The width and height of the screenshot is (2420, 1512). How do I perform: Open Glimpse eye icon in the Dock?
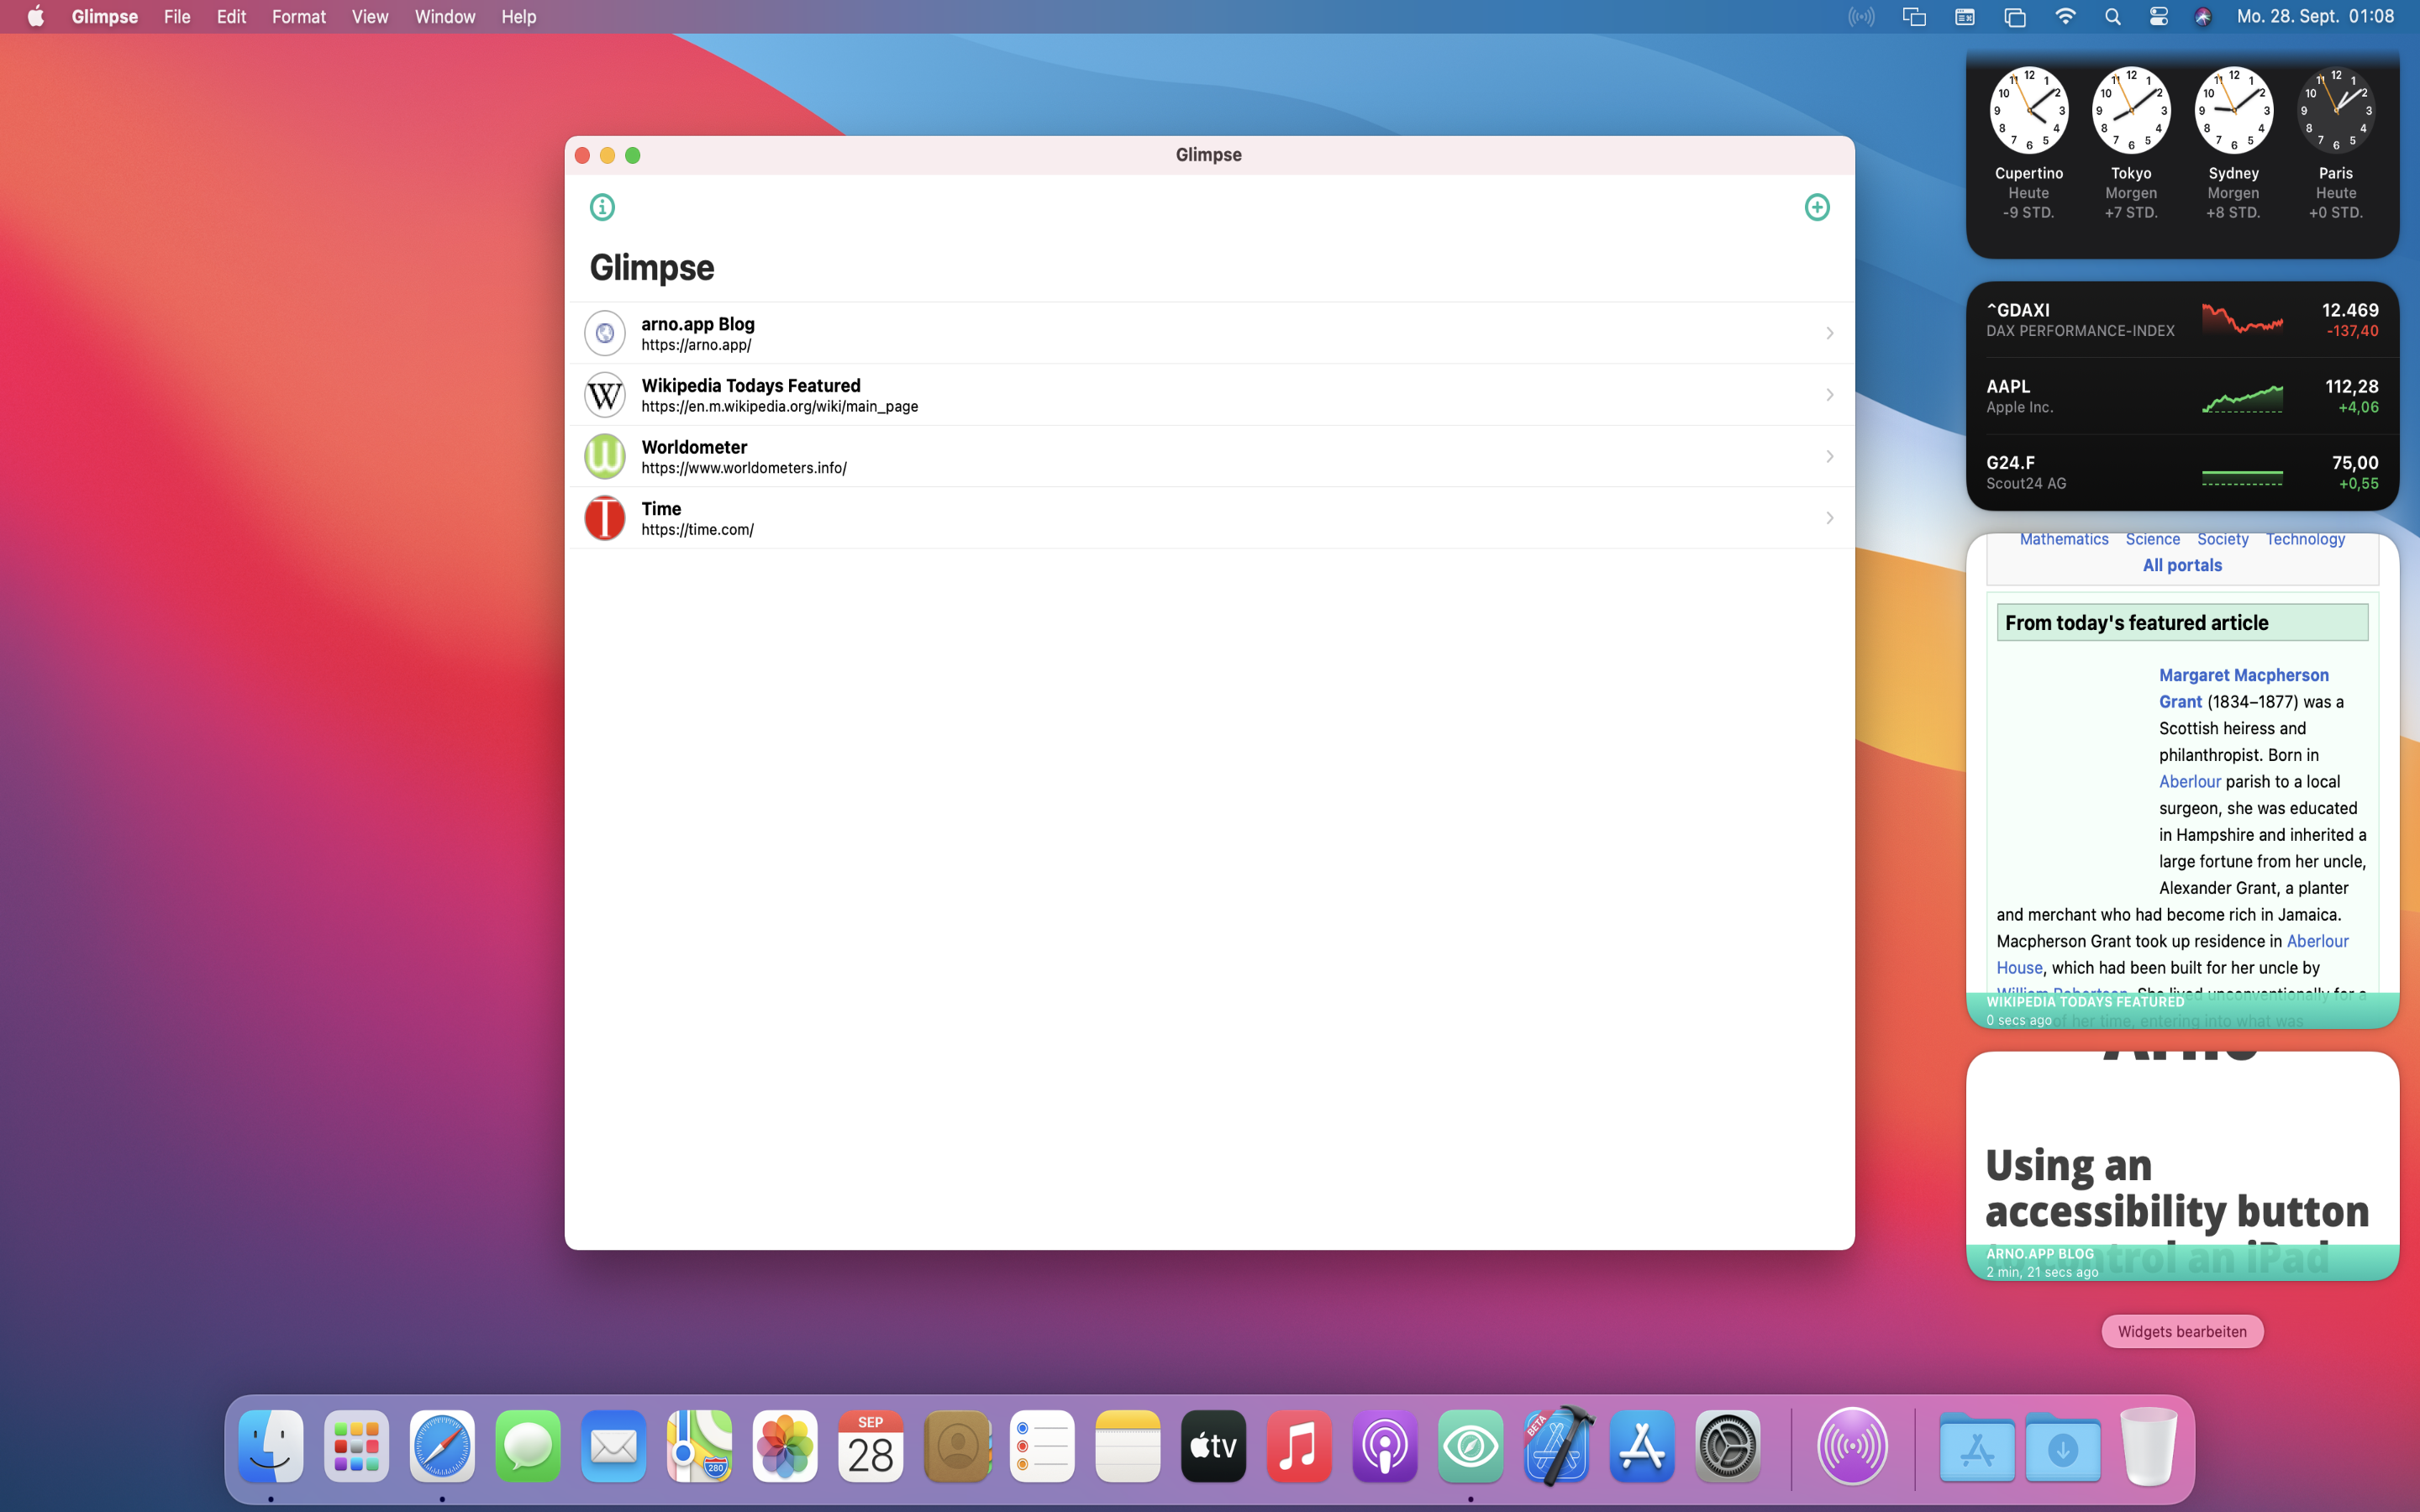[1471, 1446]
